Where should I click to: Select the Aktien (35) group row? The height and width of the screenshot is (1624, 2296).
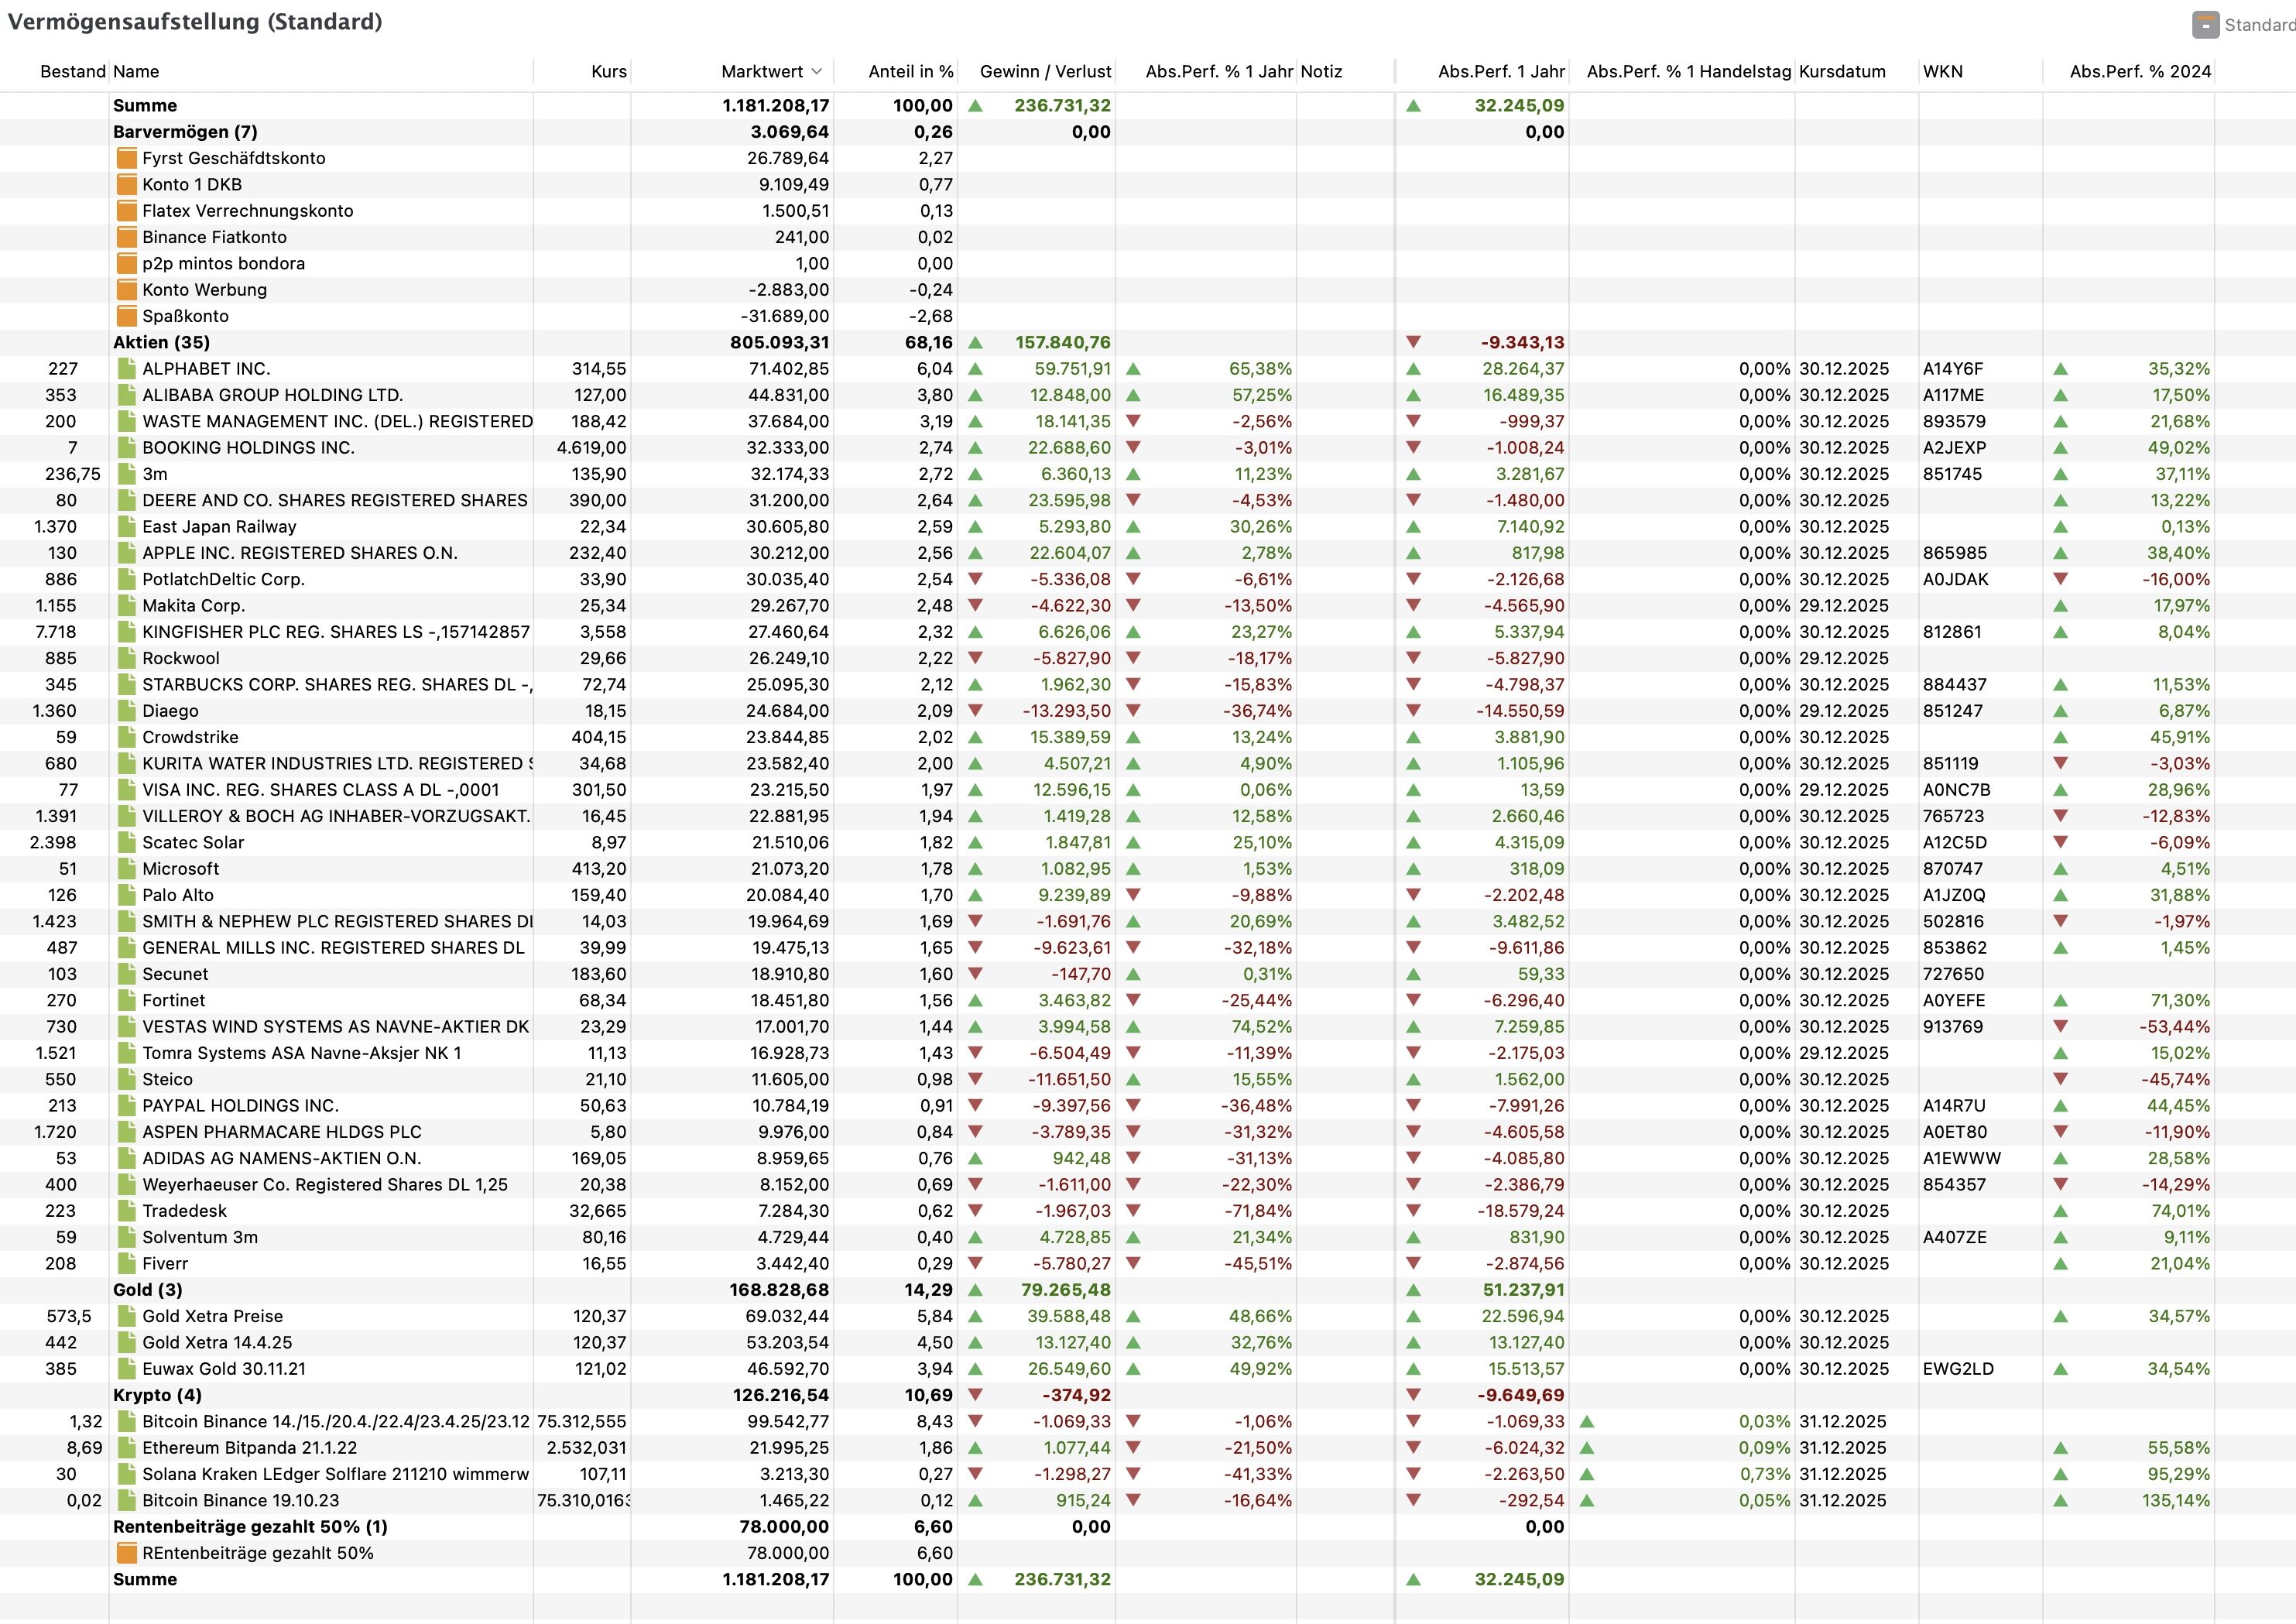point(161,342)
